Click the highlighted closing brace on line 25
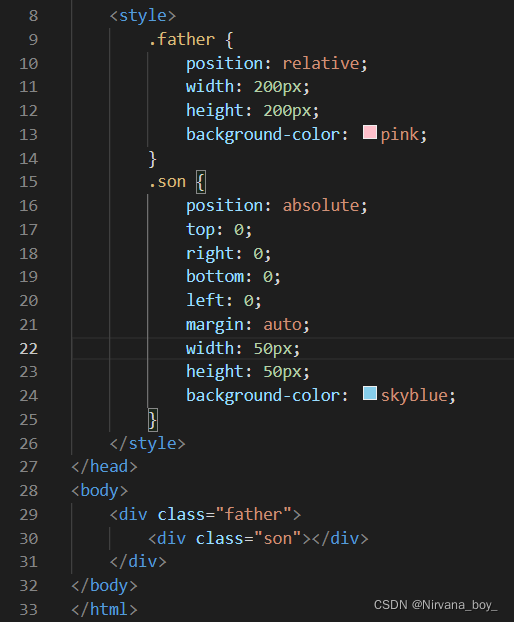514x622 pixels. pyautogui.click(x=153, y=420)
